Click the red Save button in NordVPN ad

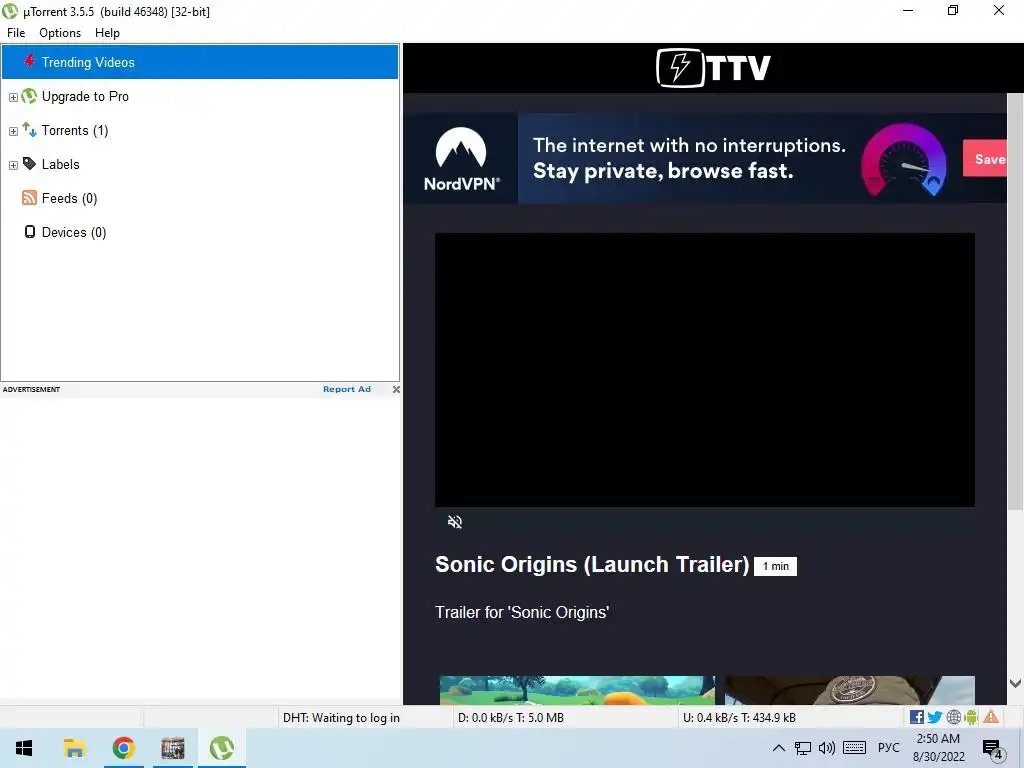tap(985, 159)
